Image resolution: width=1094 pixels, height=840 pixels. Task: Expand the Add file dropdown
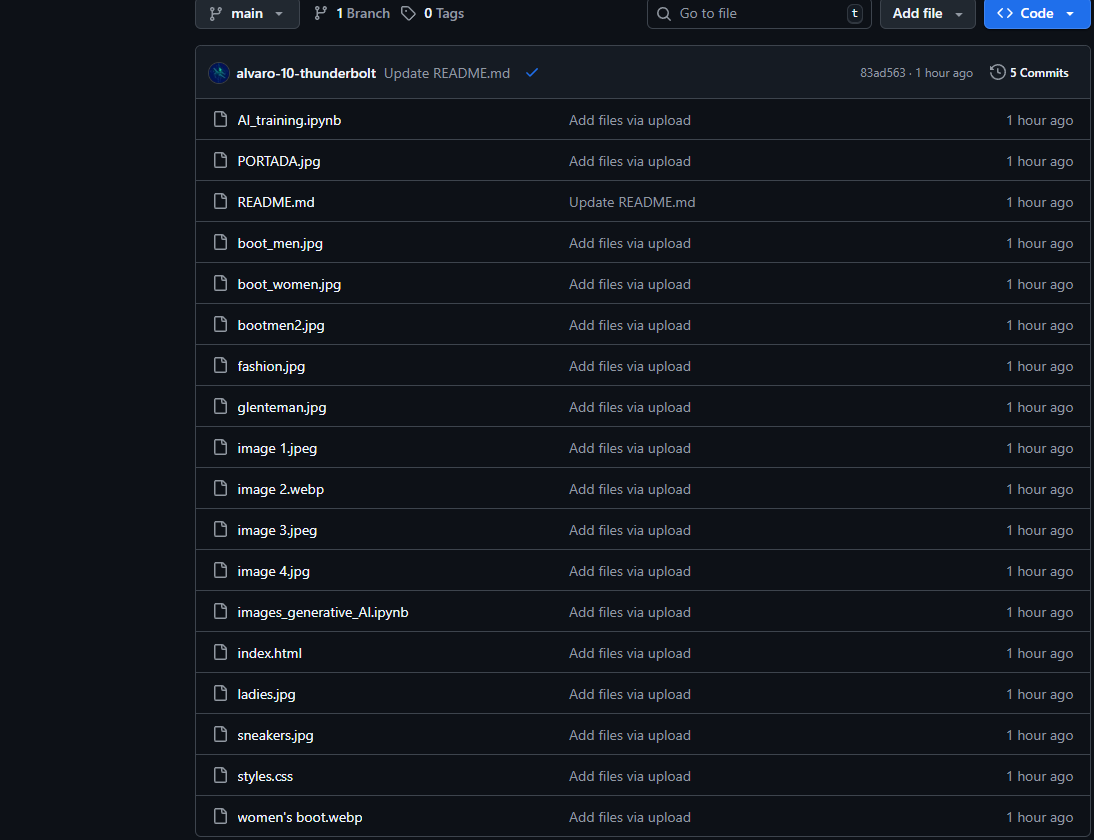(x=927, y=13)
